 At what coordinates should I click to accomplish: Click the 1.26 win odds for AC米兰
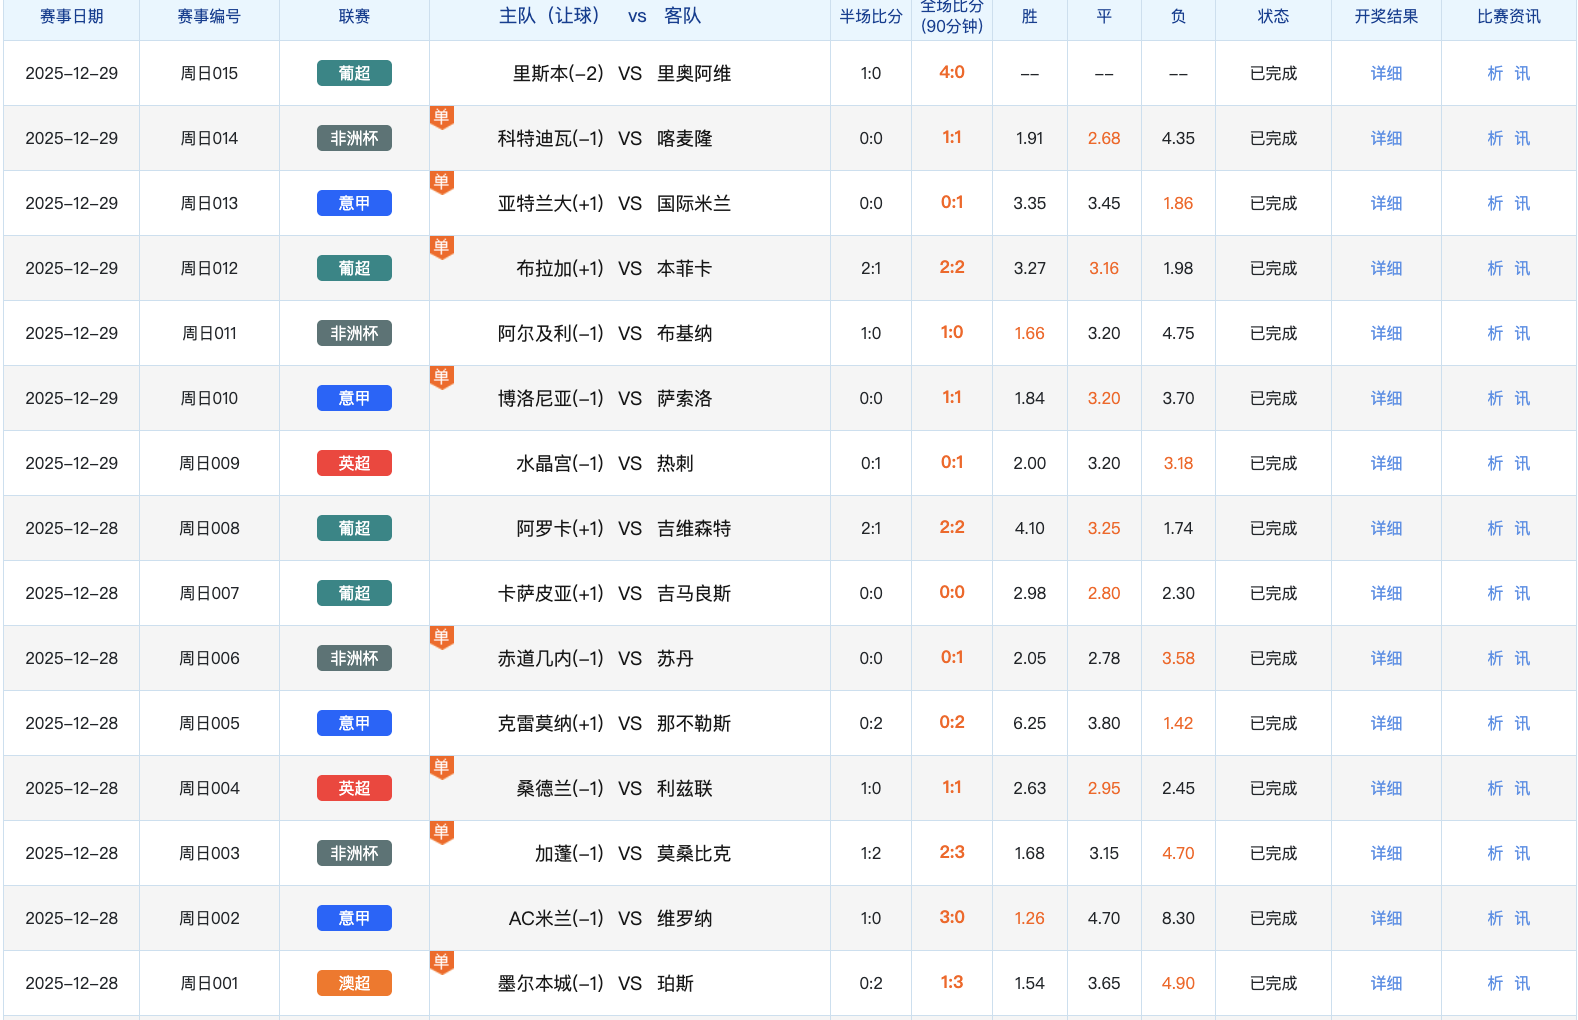pyautogui.click(x=1029, y=918)
